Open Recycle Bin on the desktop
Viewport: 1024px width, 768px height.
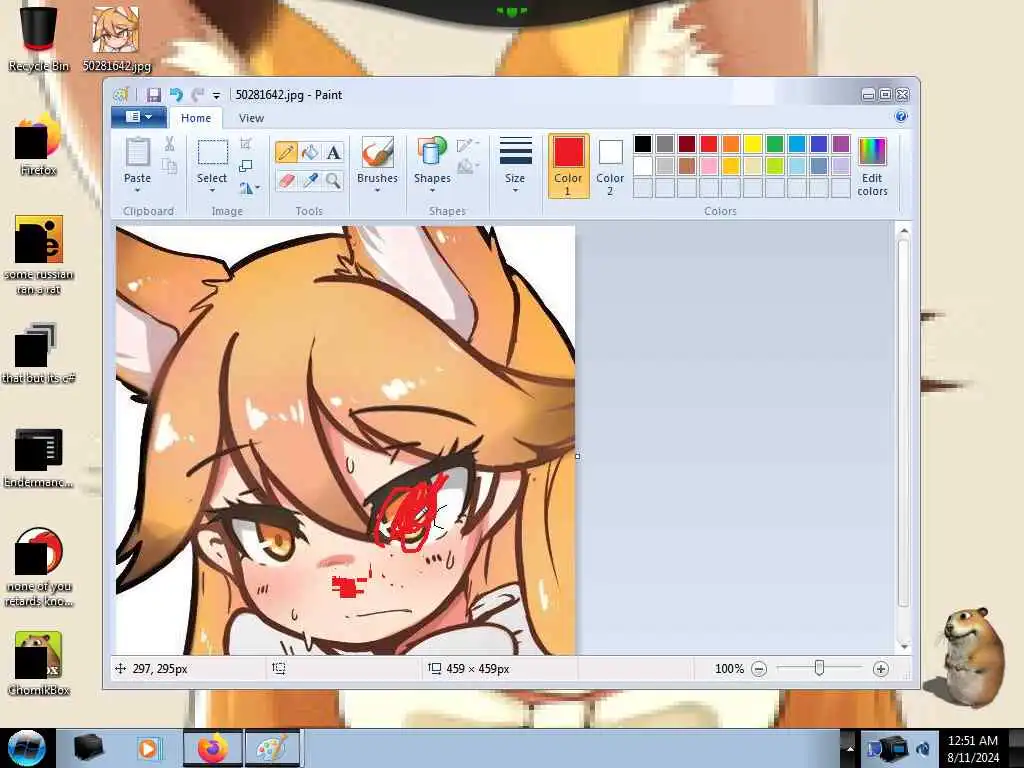(x=39, y=37)
